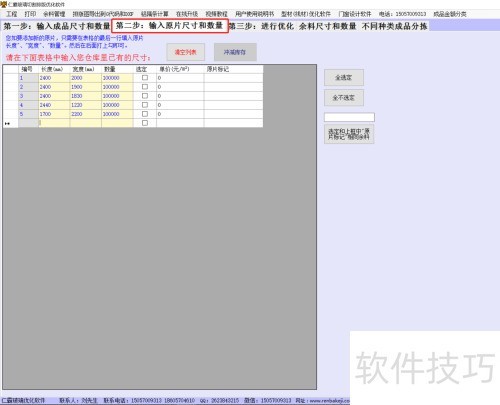Open the 余料尺寸和数量 tab
500x405 pixels.
pyautogui.click(x=327, y=26)
